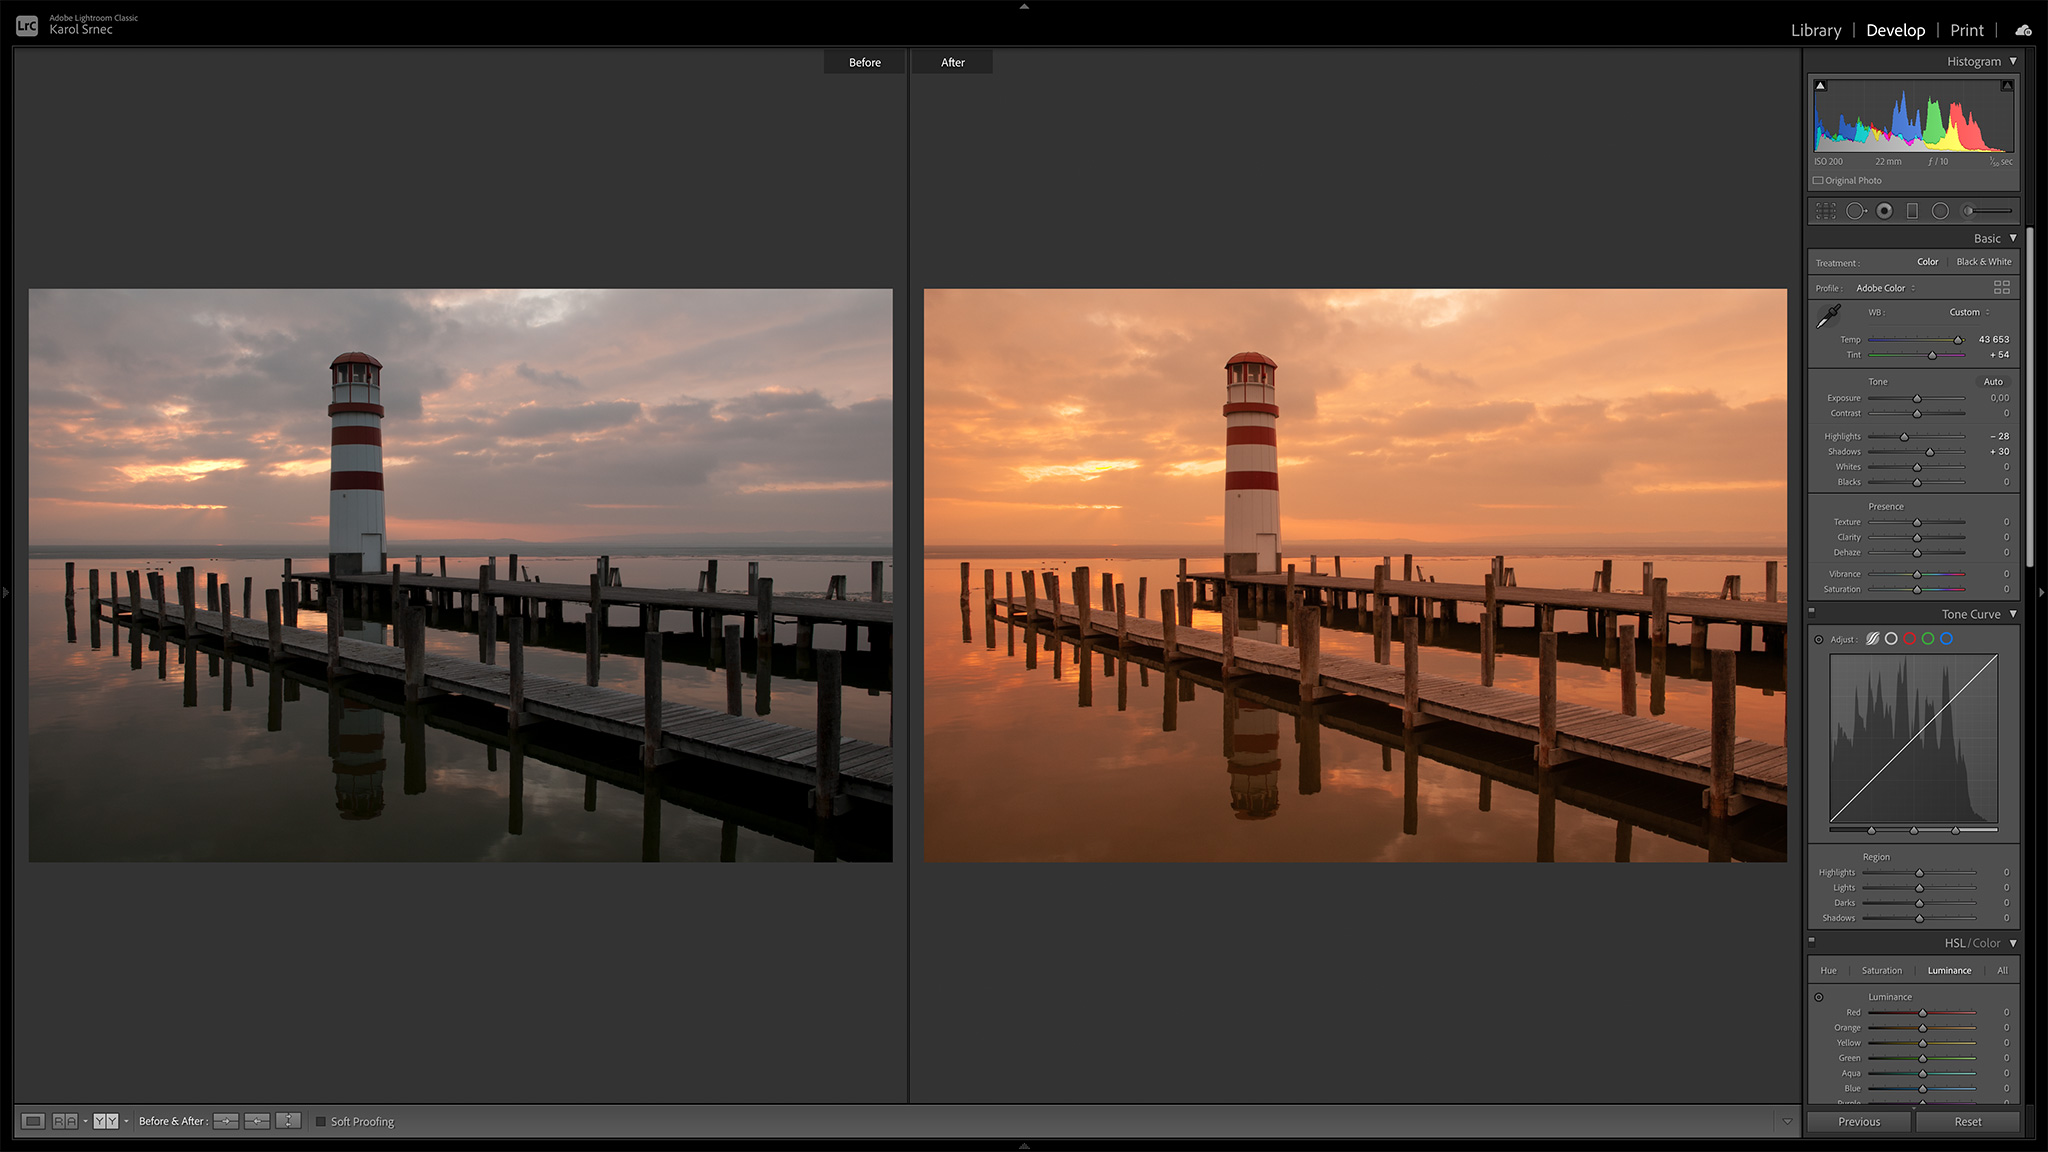Viewport: 2048px width, 1152px height.
Task: Click the Lightroom Classic Lrc logo
Action: point(27,26)
